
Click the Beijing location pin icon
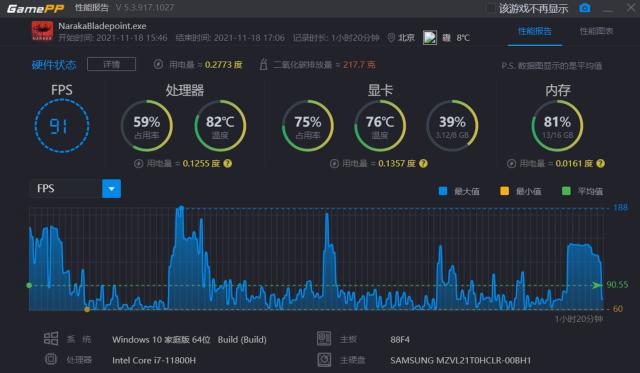tap(391, 38)
